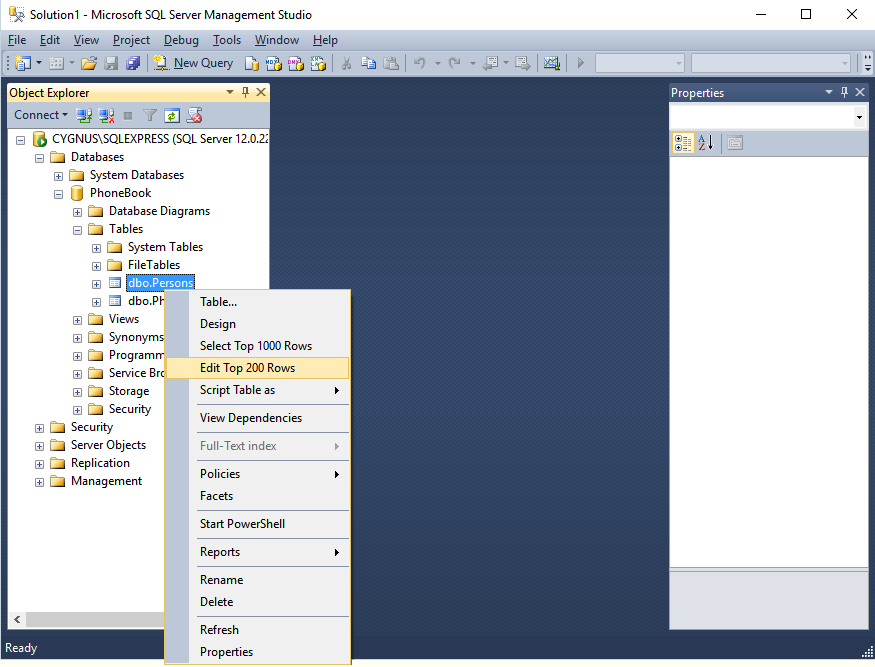Expand the Replication folder

[40, 464]
